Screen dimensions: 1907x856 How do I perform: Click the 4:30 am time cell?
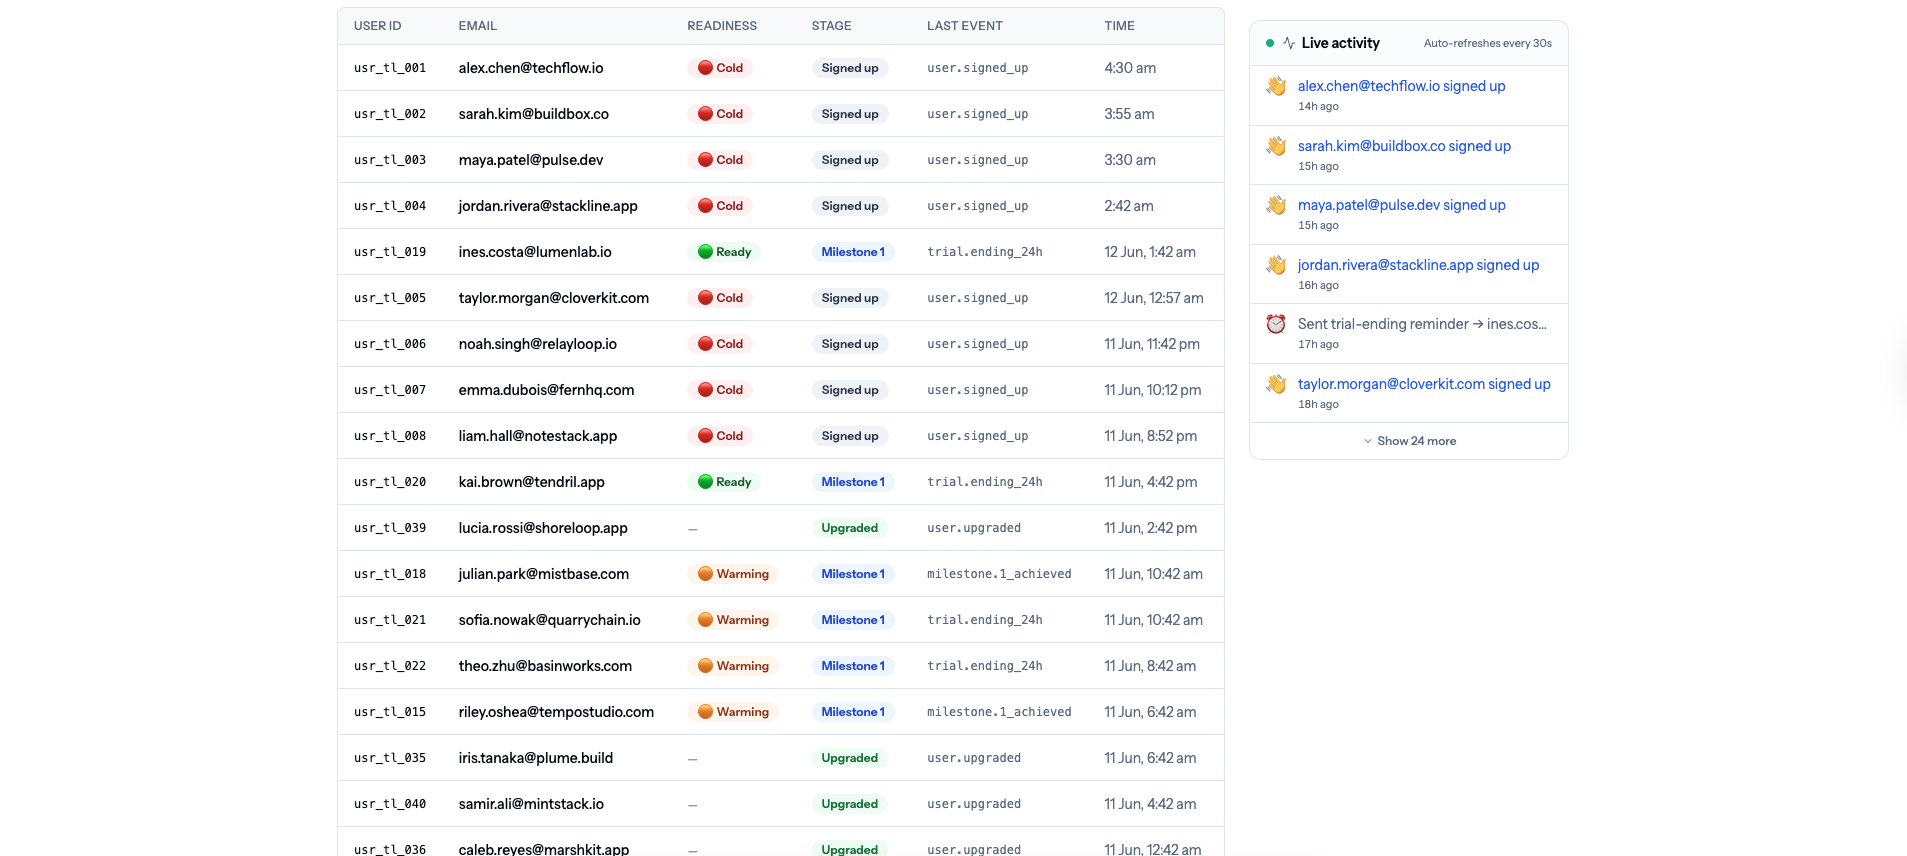1130,68
